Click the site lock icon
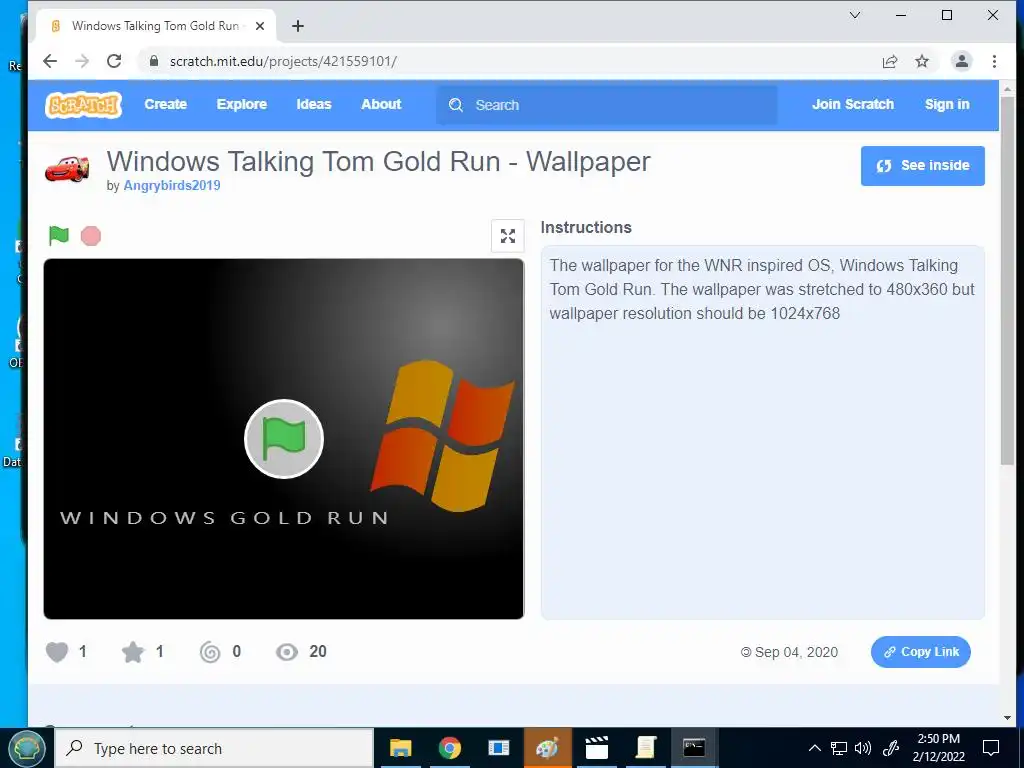Viewport: 1024px width, 768px height. point(154,61)
